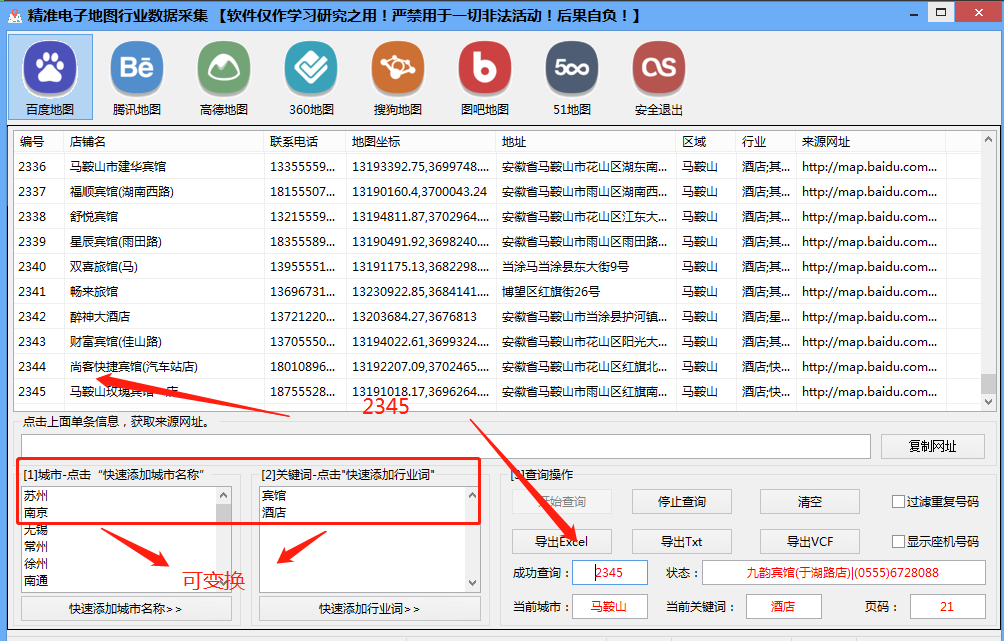1004x641 pixels.
Task: Select 徐州 in the city list
Action: (36, 564)
